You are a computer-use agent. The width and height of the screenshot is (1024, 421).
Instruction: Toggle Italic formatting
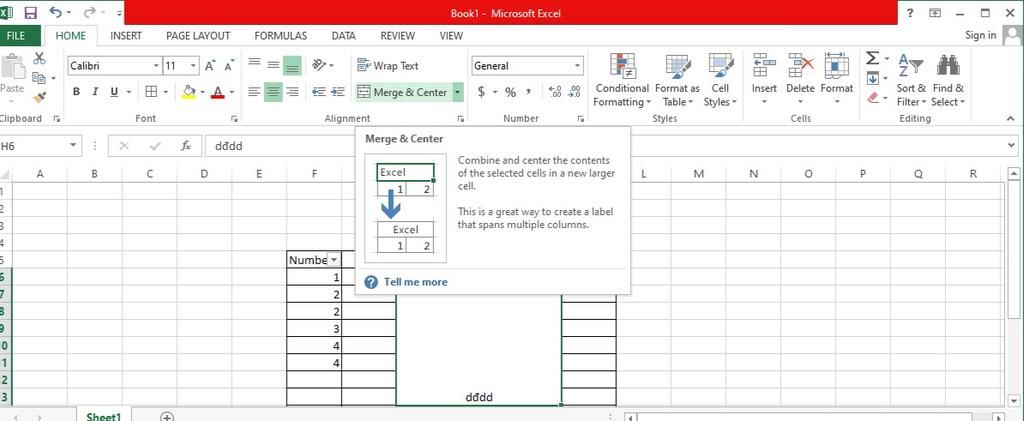[x=95, y=92]
